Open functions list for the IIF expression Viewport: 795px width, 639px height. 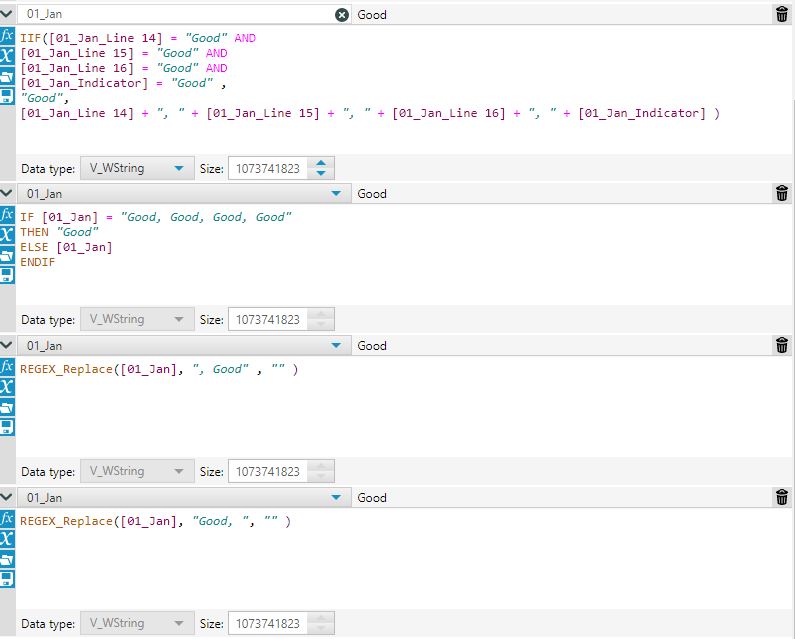[7, 35]
